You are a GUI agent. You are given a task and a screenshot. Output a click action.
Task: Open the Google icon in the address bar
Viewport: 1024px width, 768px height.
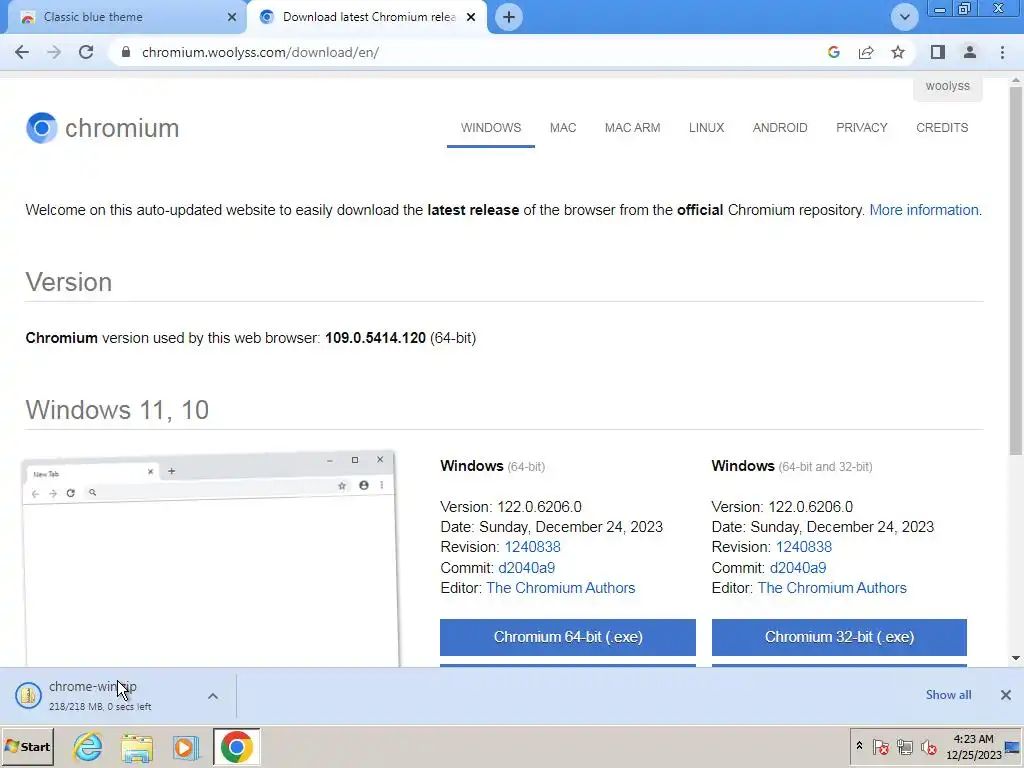coord(833,52)
